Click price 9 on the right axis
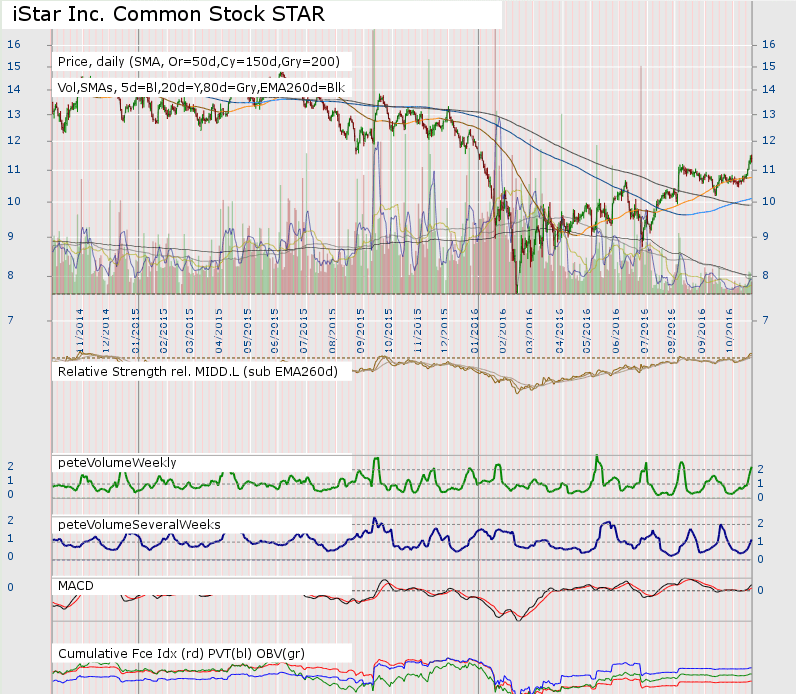The width and height of the screenshot is (796, 694). point(765,237)
